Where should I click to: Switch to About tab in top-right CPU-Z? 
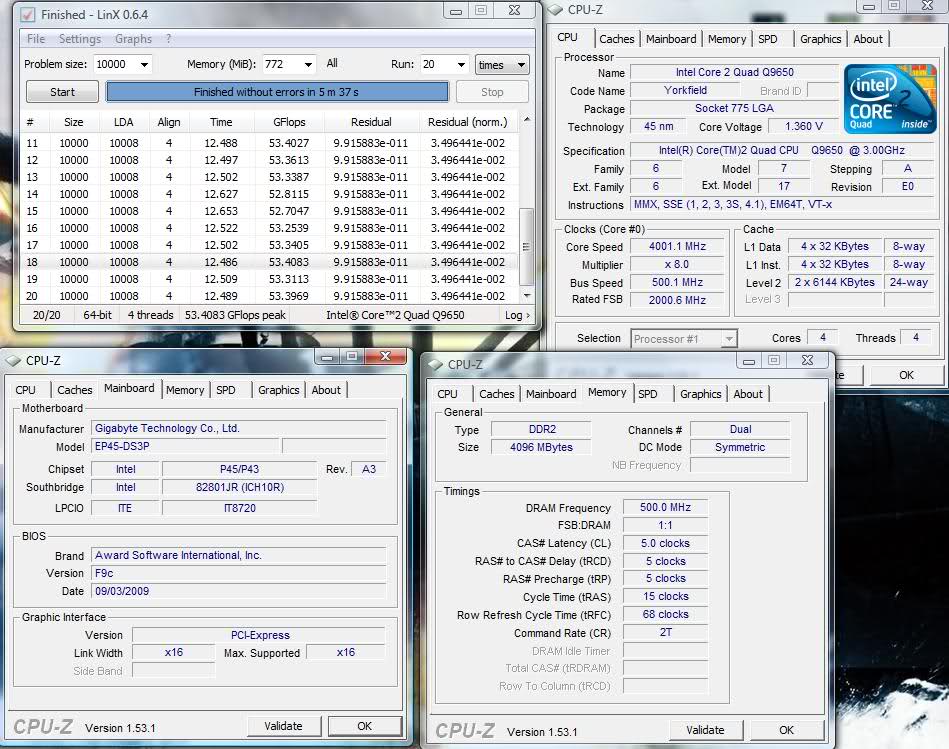[x=868, y=39]
